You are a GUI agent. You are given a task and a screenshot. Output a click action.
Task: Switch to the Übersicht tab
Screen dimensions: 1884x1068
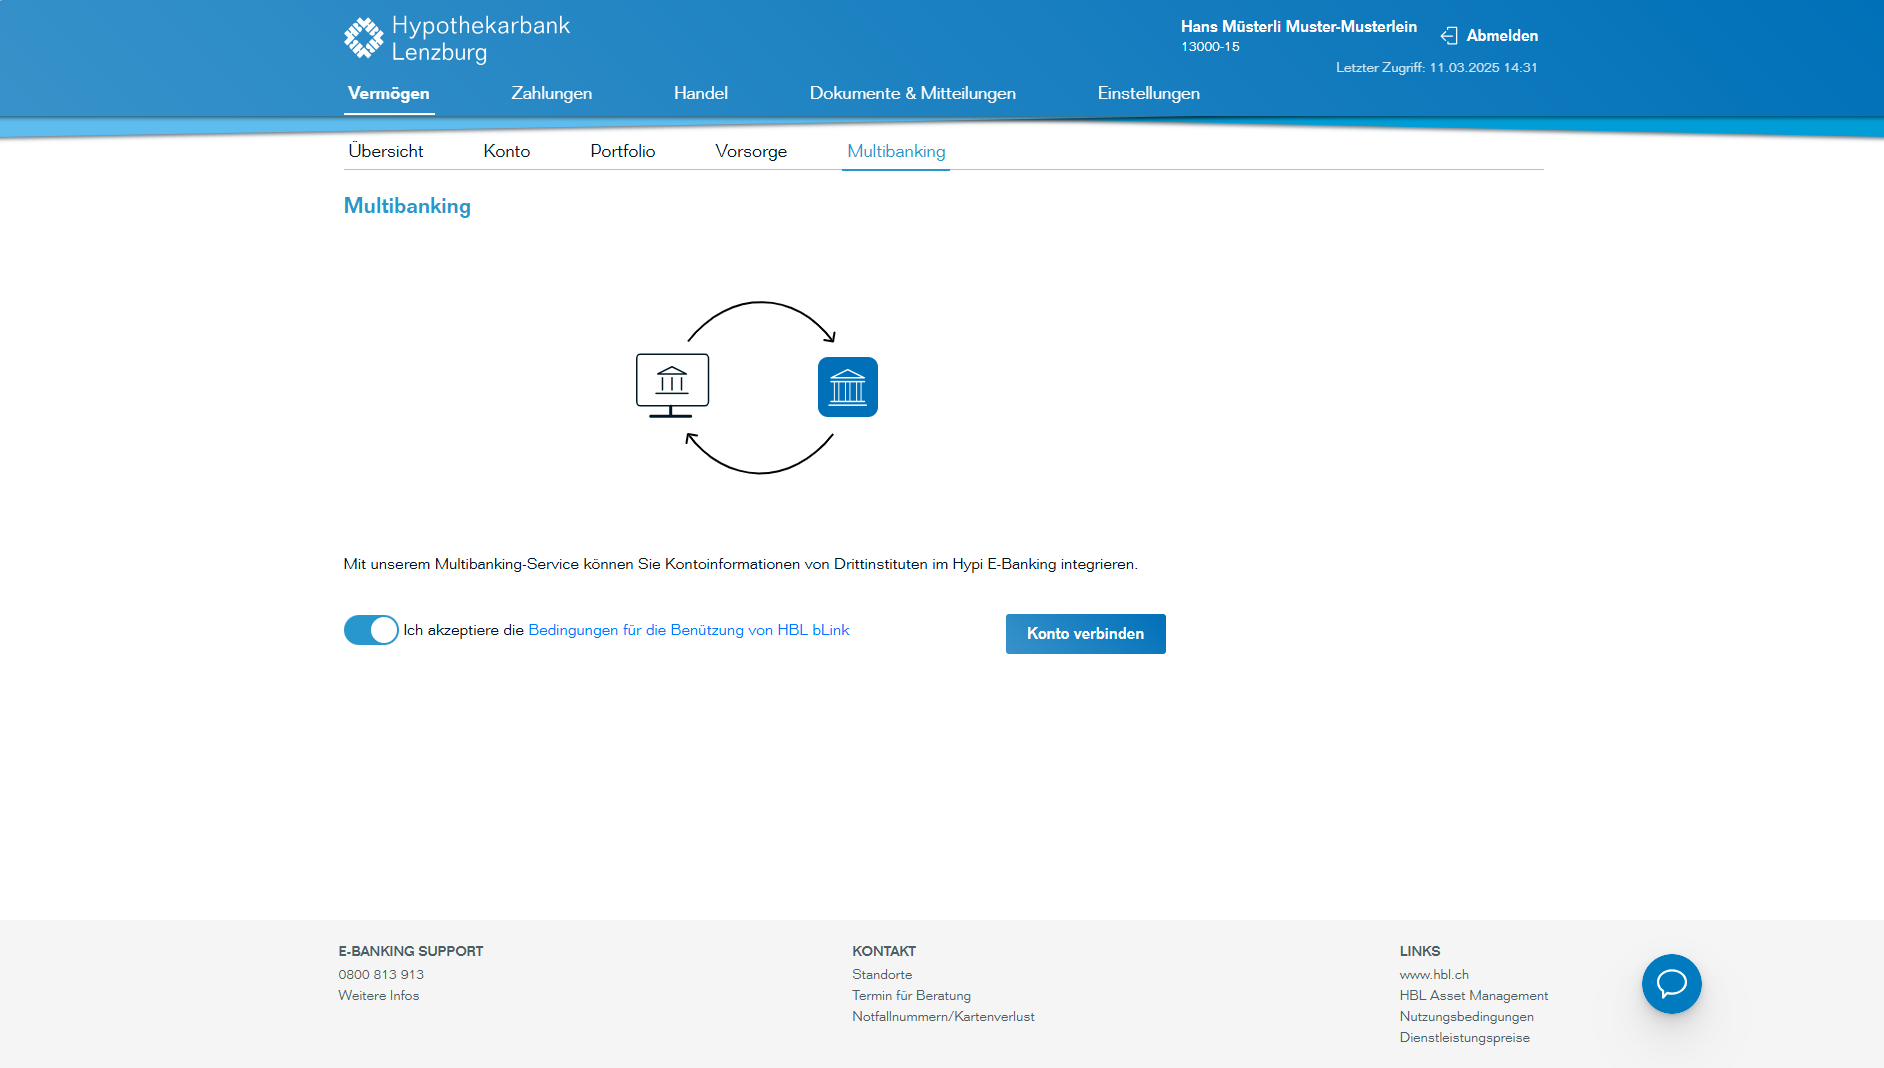(x=386, y=151)
